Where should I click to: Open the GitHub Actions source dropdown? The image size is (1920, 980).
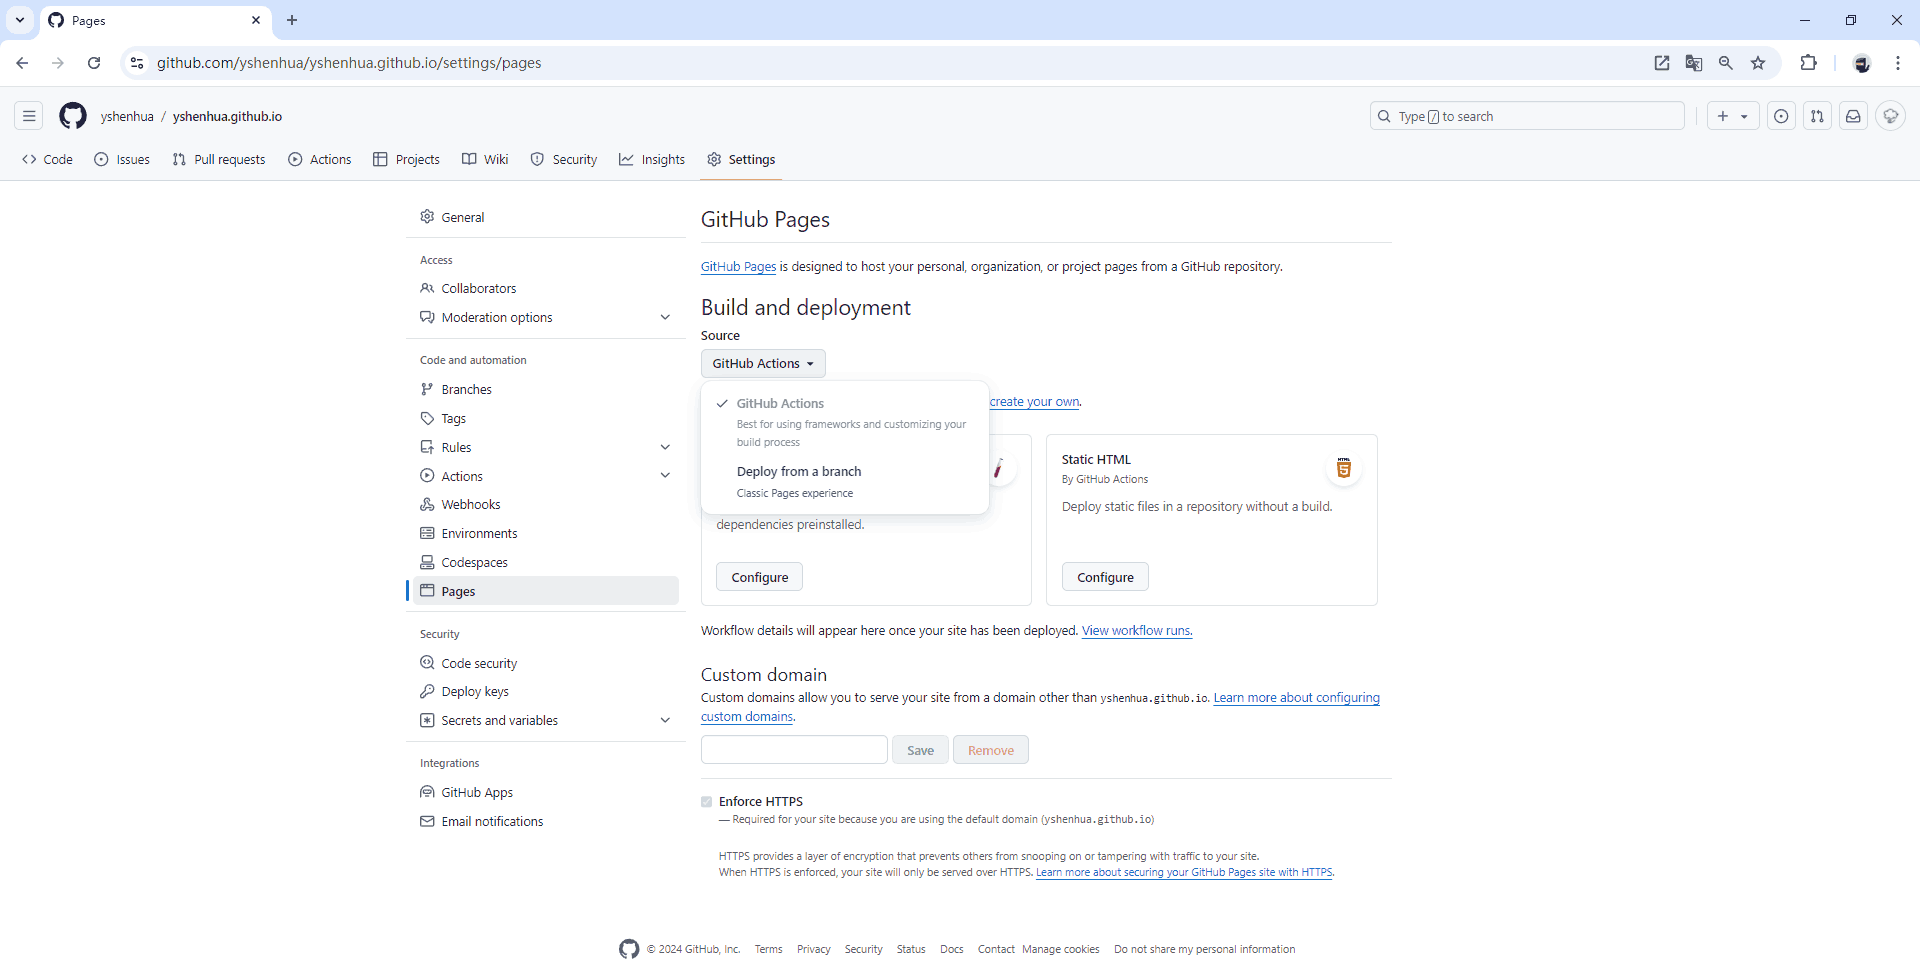[763, 364]
